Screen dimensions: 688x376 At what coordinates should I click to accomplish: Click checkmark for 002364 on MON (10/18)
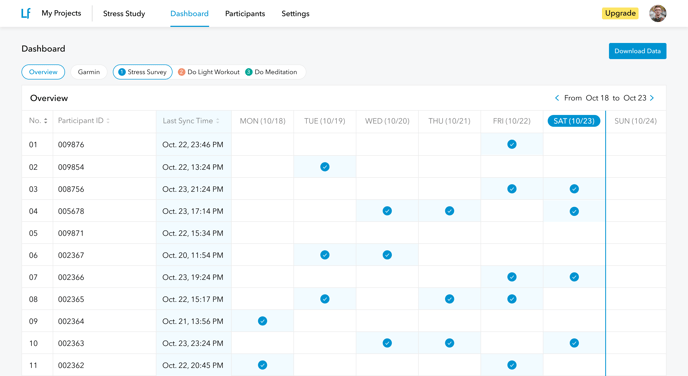pyautogui.click(x=262, y=321)
